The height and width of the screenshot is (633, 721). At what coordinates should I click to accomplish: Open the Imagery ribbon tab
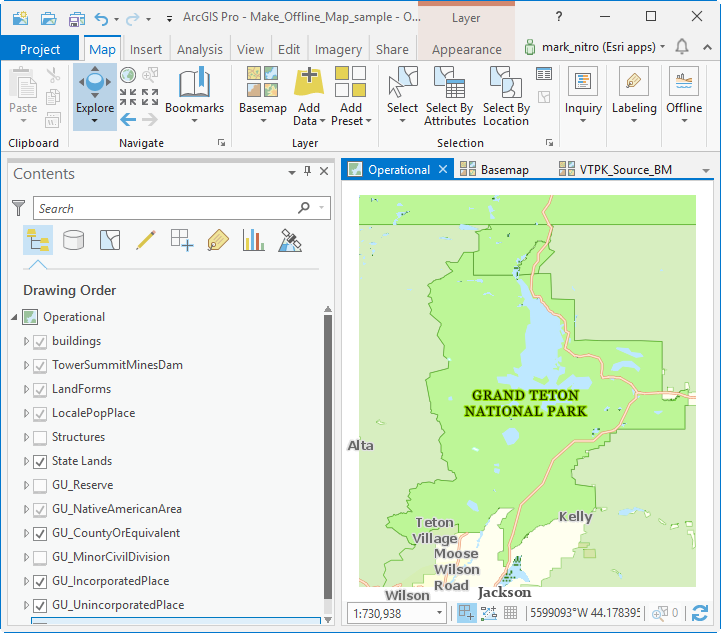point(338,49)
